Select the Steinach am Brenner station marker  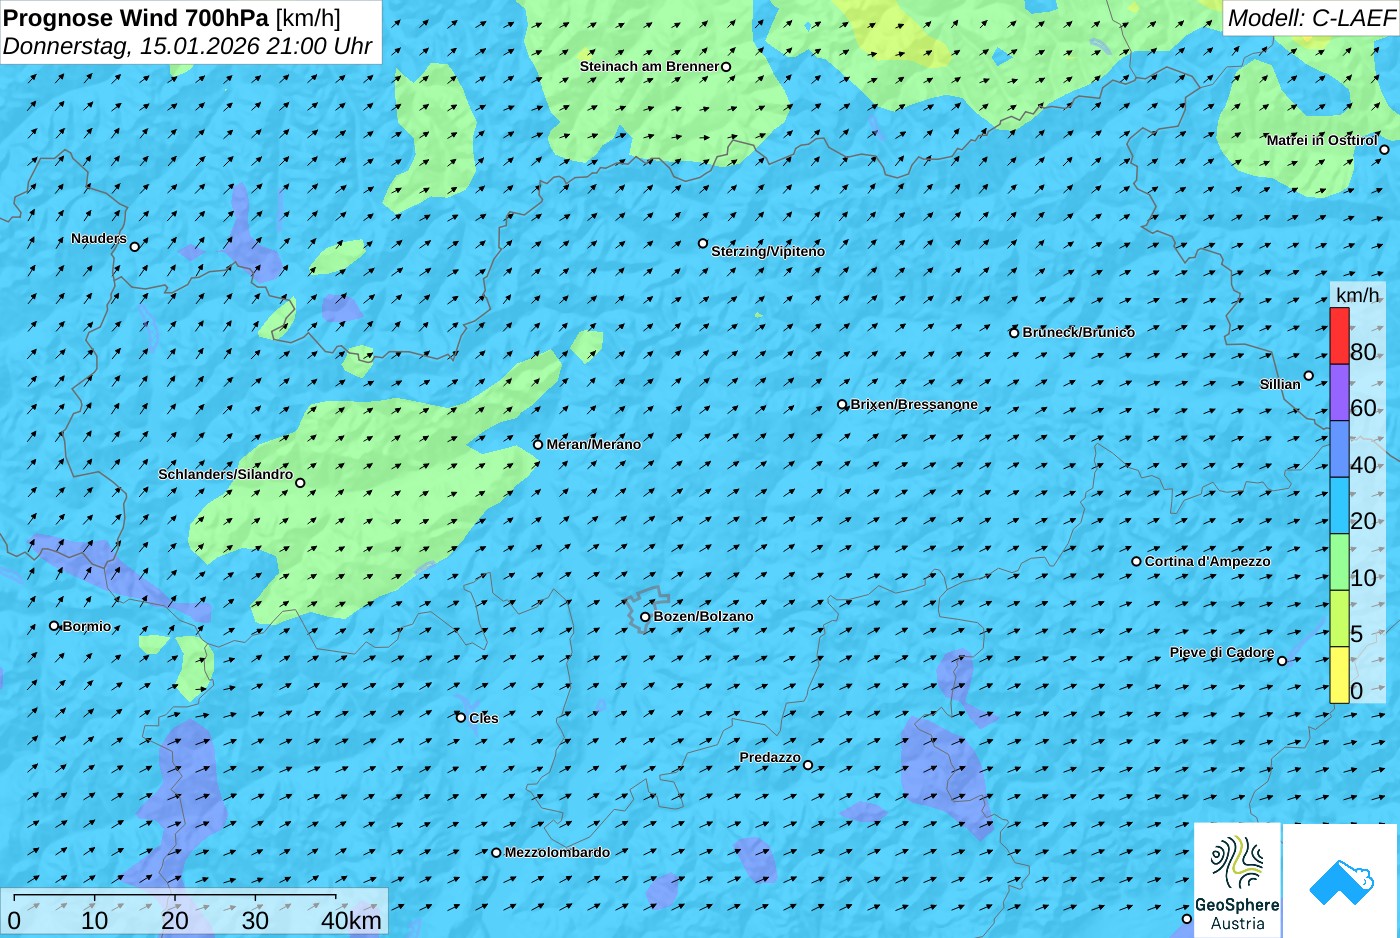click(726, 67)
